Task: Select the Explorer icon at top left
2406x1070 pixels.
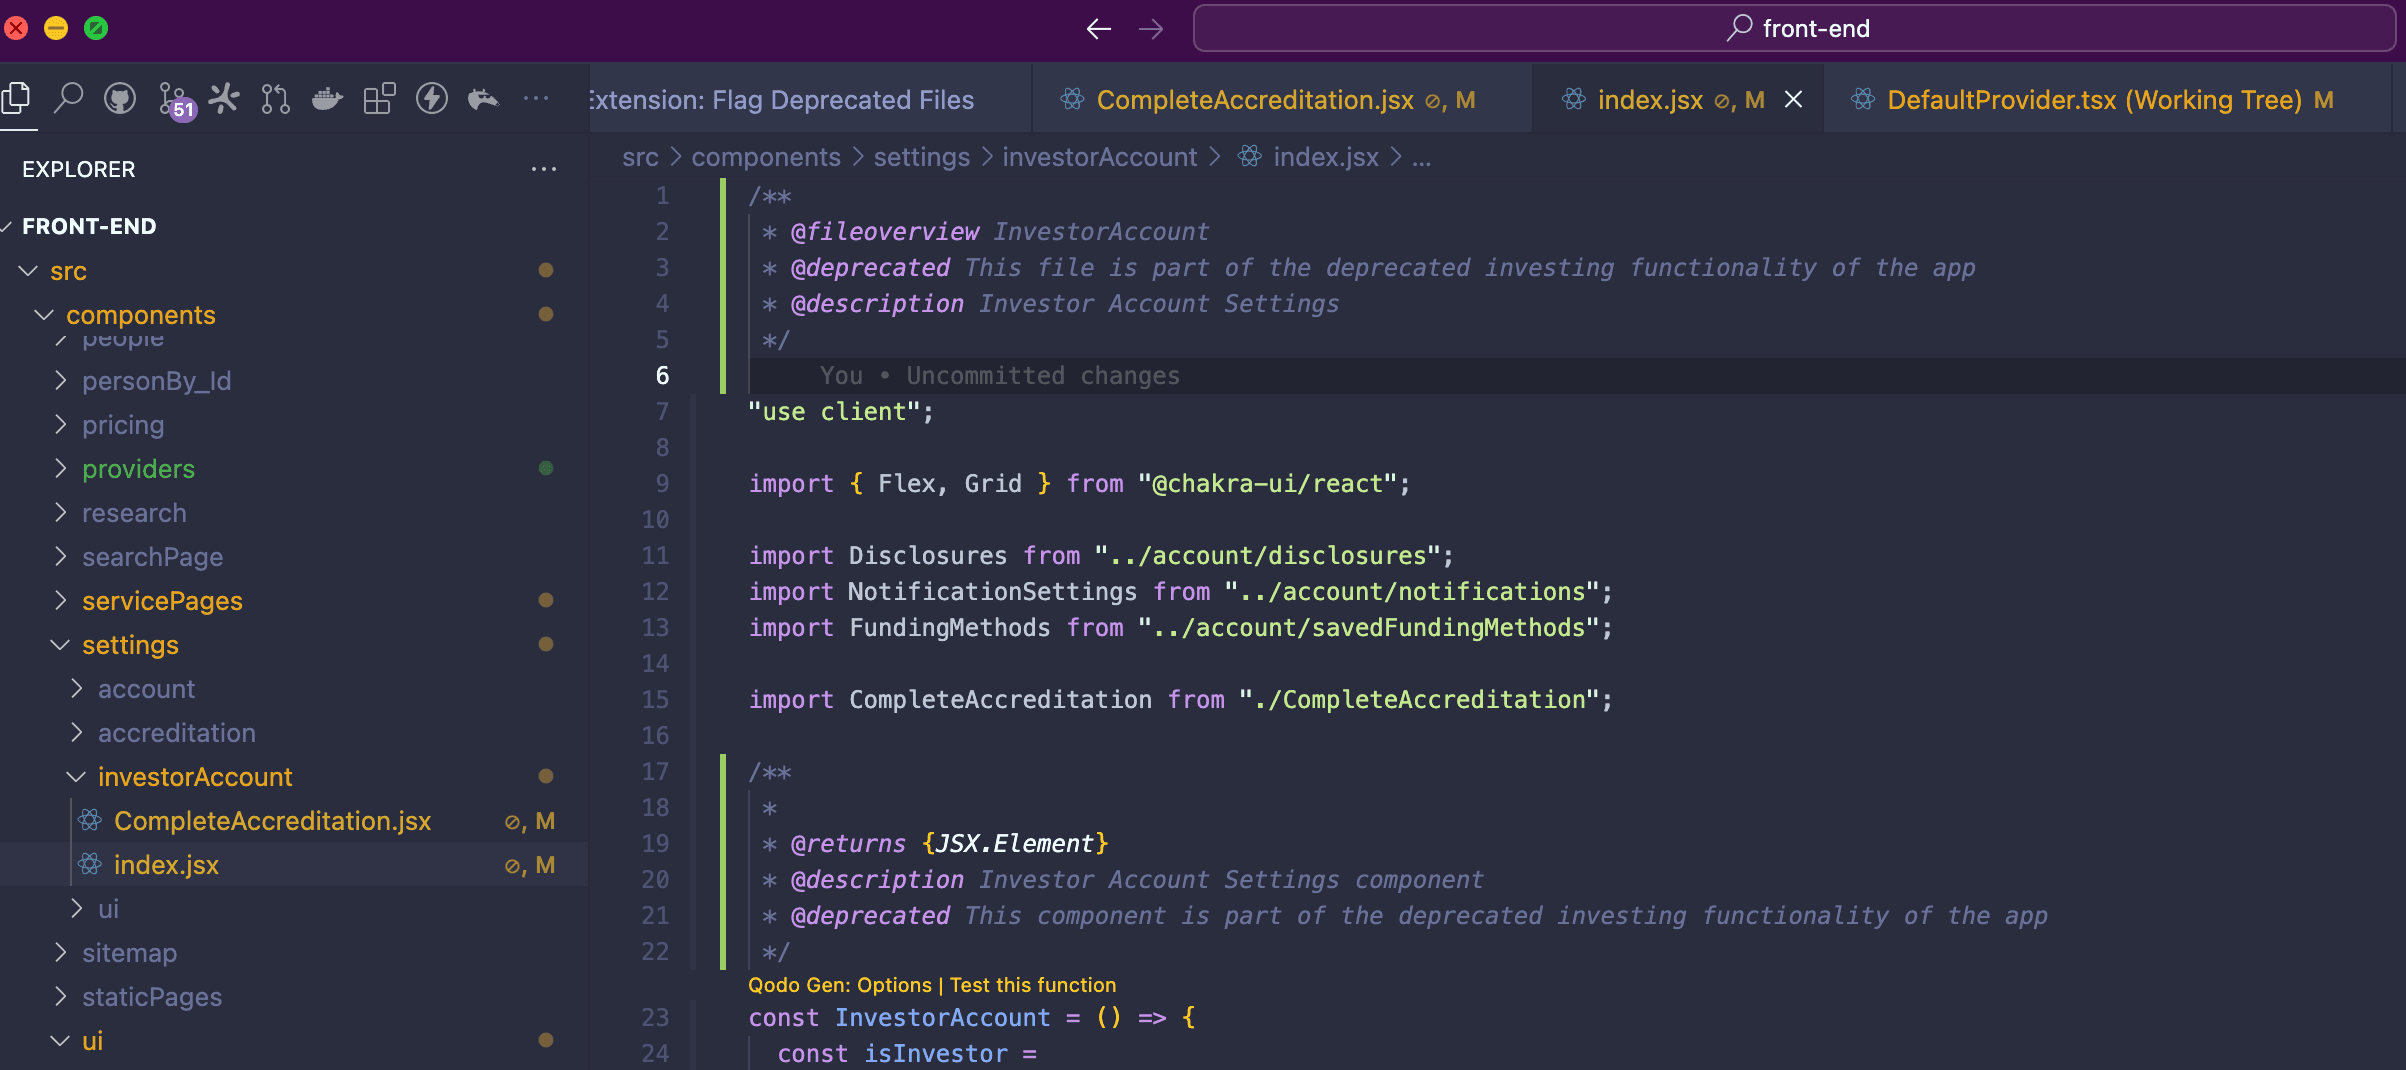Action: [16, 99]
